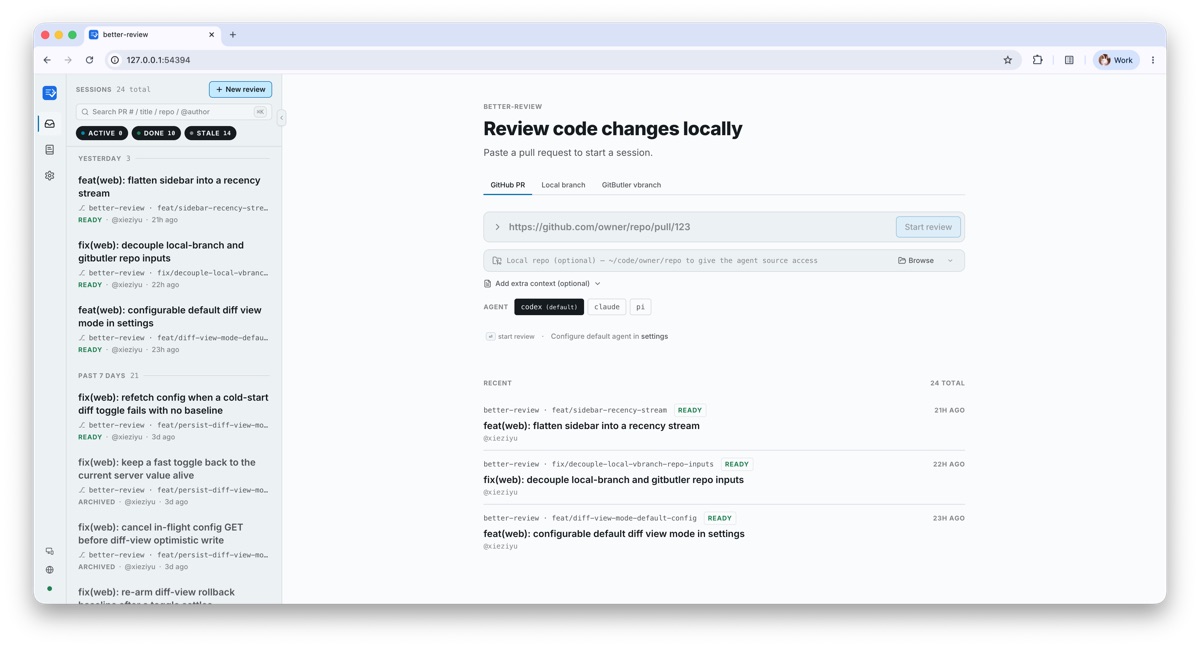Screen dimensions: 1200x648
Task: Click the 22H AGO timestamp in Recent list
Action: [949, 464]
